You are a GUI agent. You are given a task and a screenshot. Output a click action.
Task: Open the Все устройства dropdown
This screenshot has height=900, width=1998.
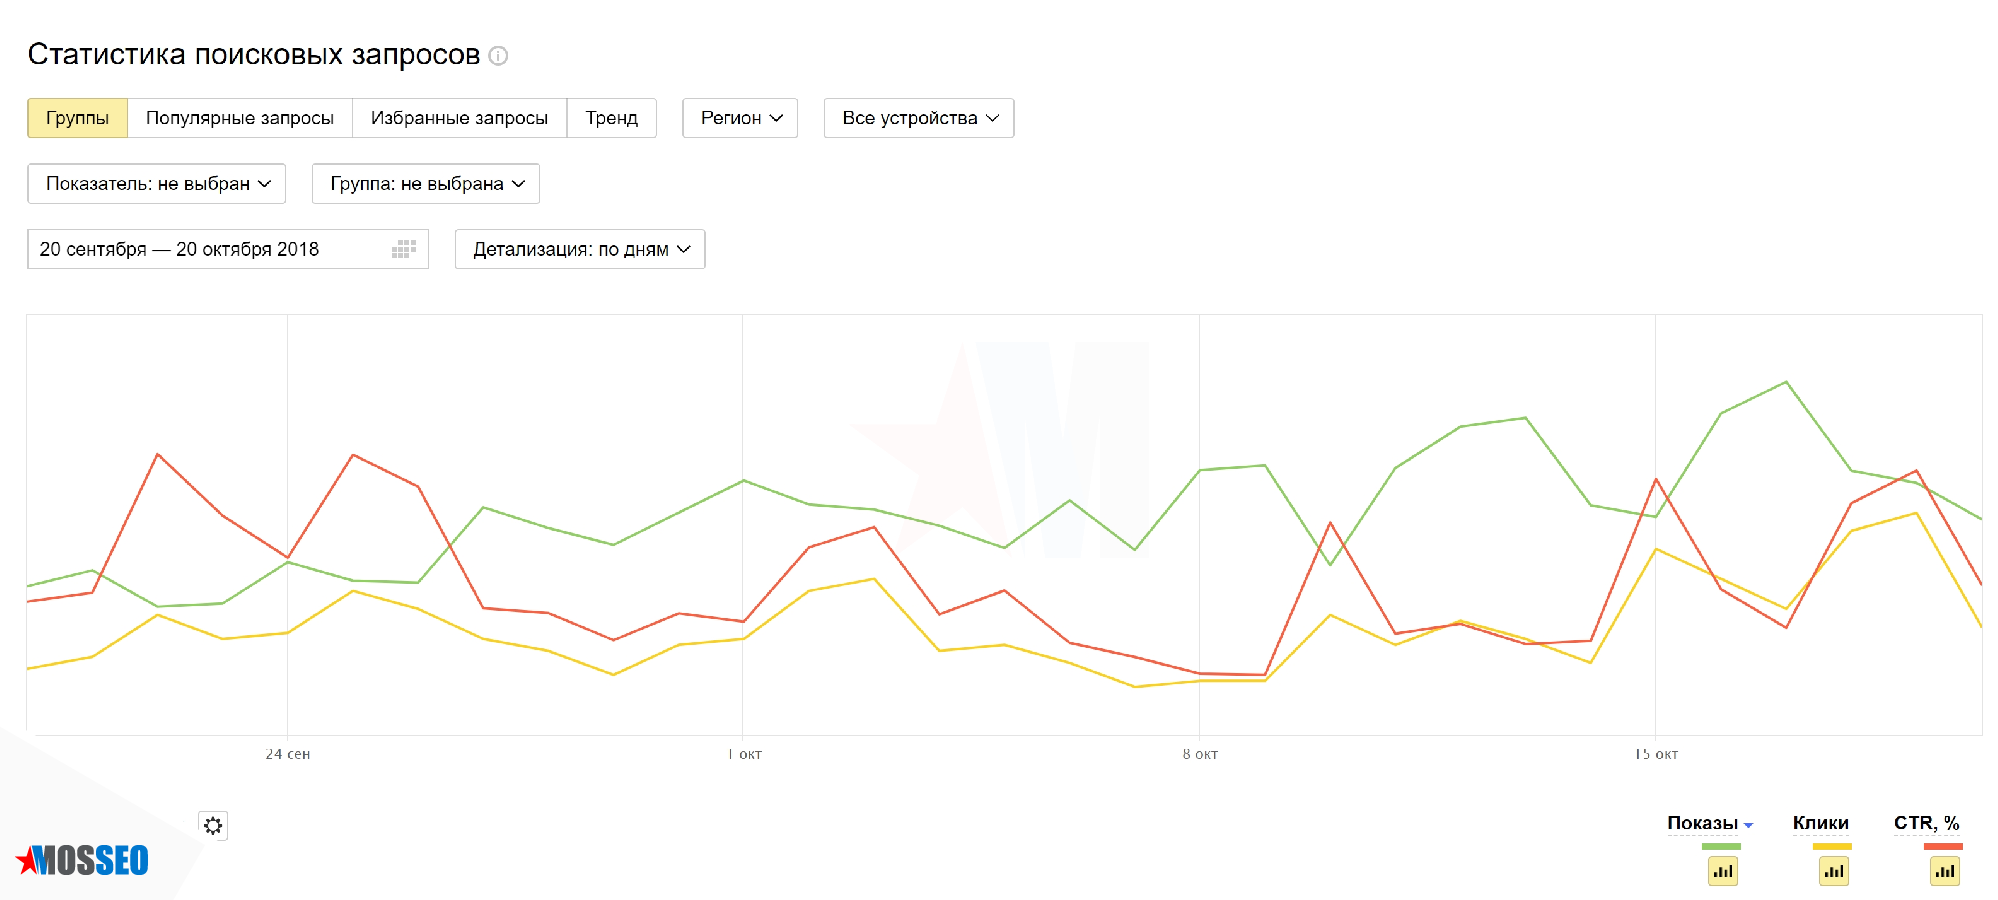919,118
